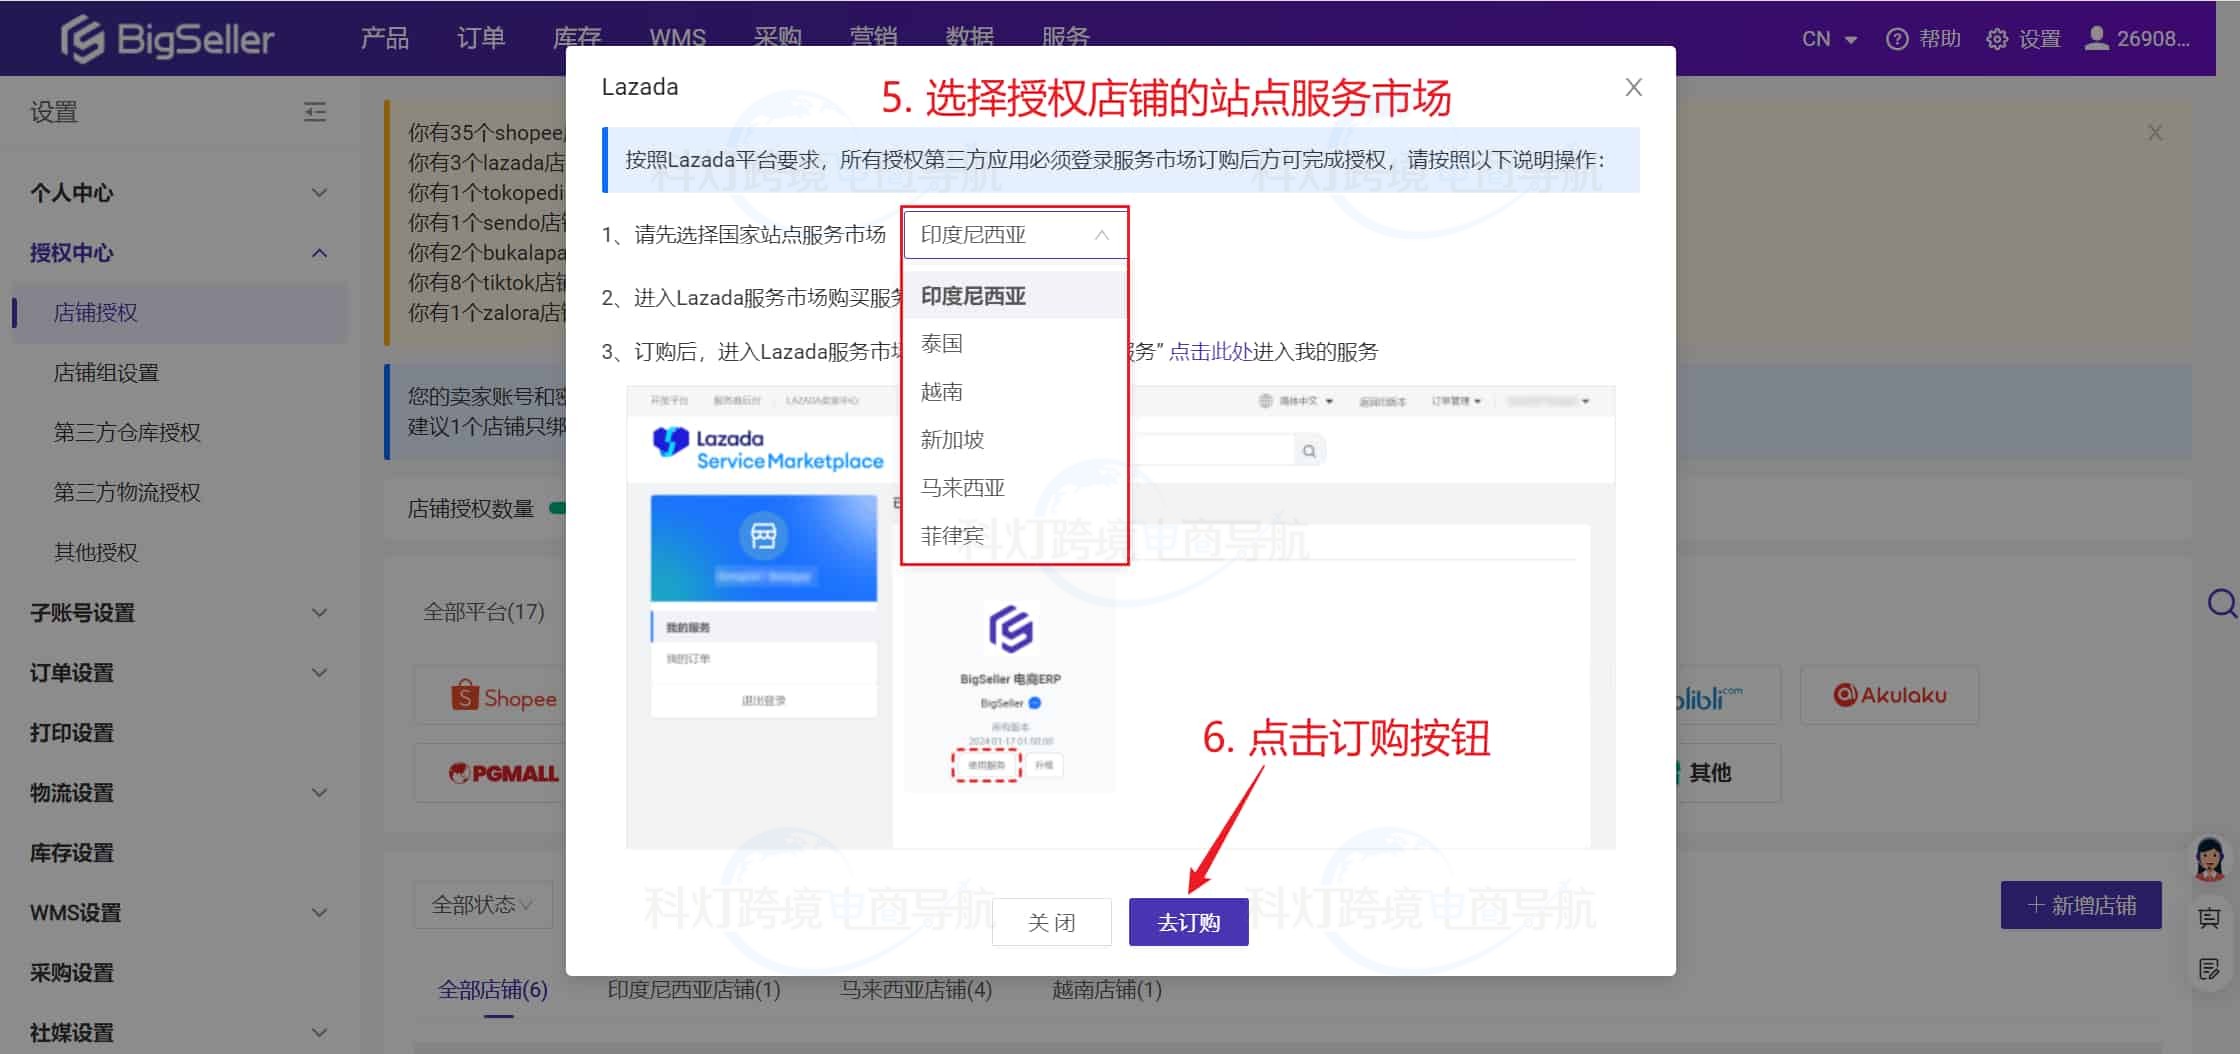Close the Lazada dialog with X icon
Image resolution: width=2240 pixels, height=1054 pixels.
1633,88
